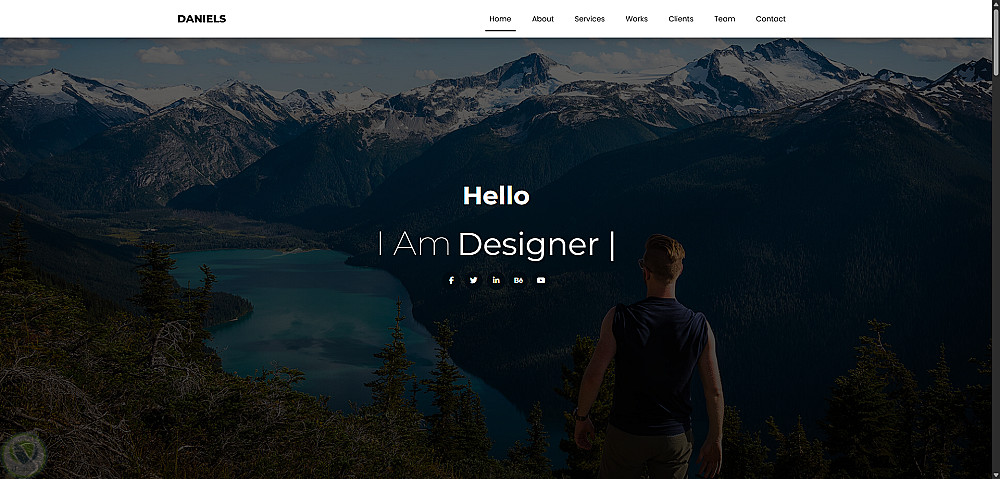Click the watermark badge in bottom-left corner

(24, 455)
